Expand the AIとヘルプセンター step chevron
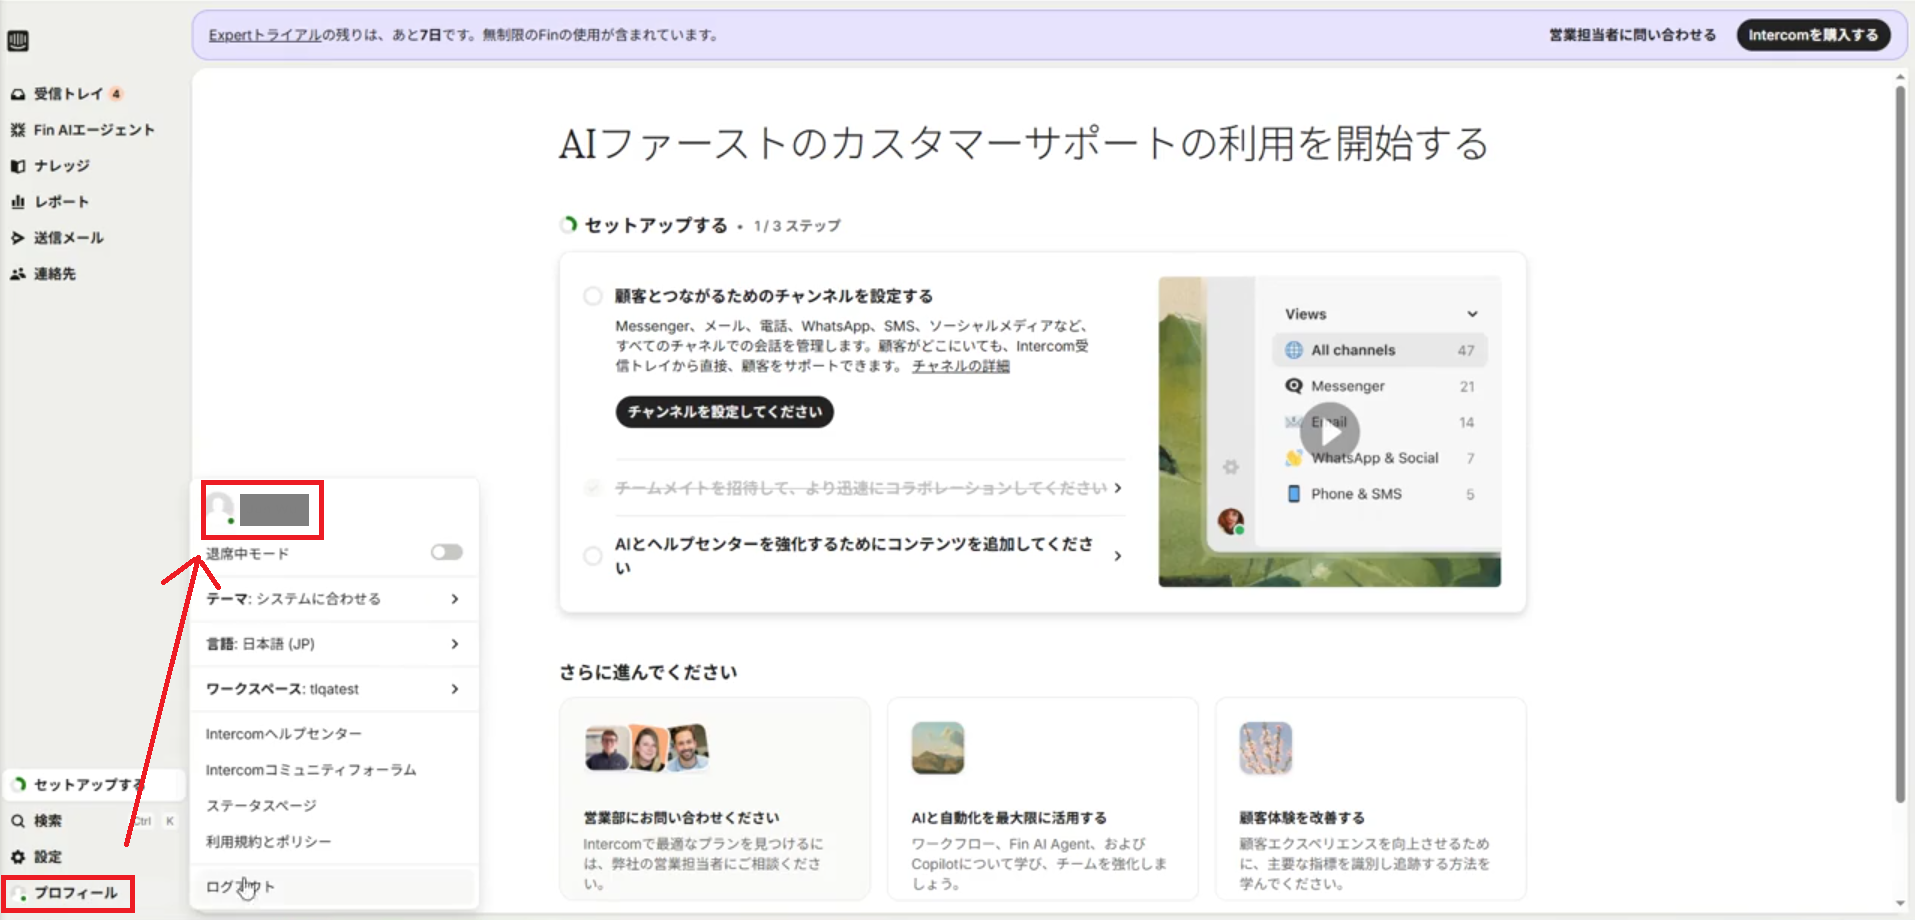The width and height of the screenshot is (1915, 920). (1118, 556)
